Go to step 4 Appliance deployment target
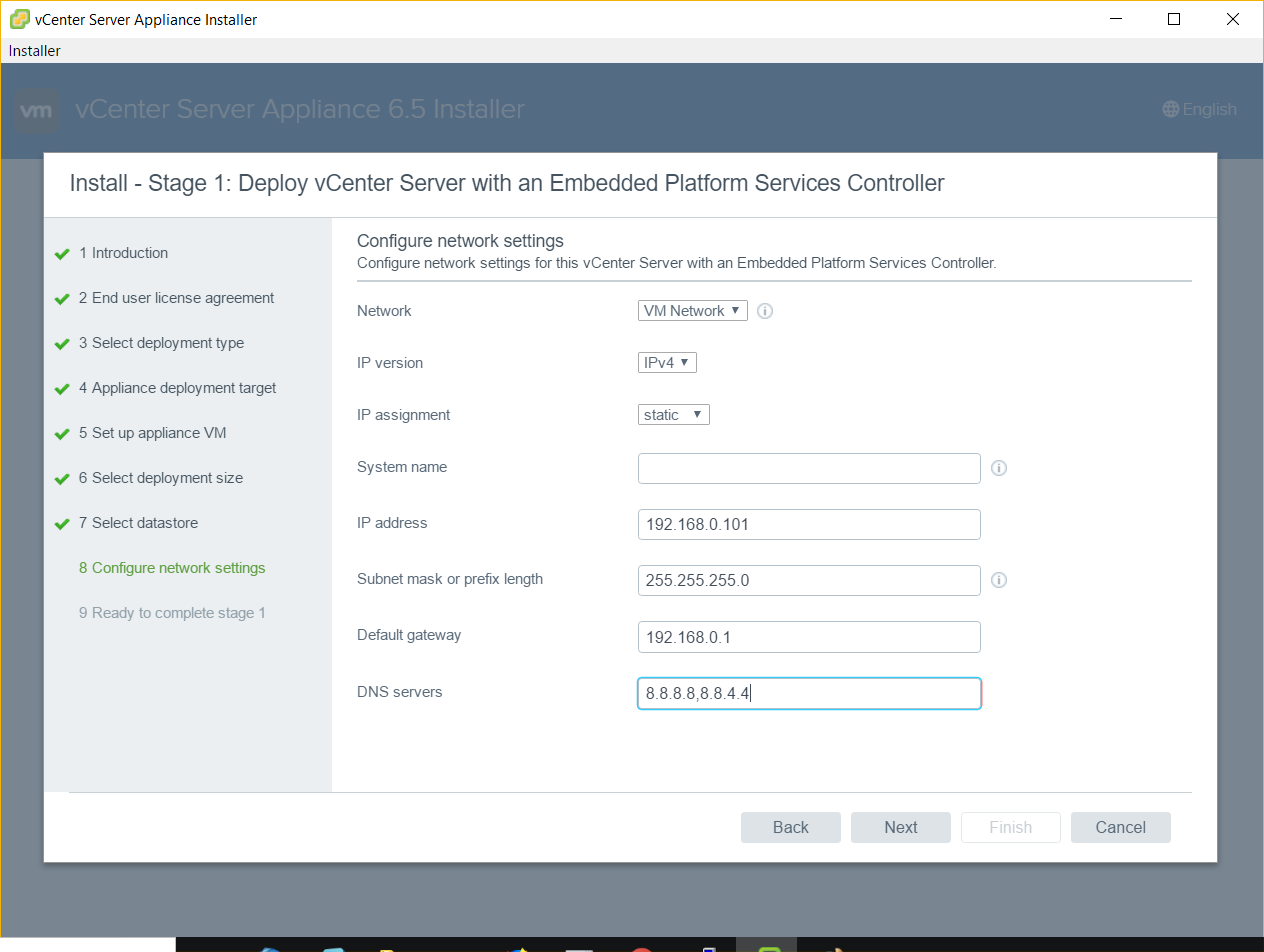The width and height of the screenshot is (1264, 952). [177, 388]
